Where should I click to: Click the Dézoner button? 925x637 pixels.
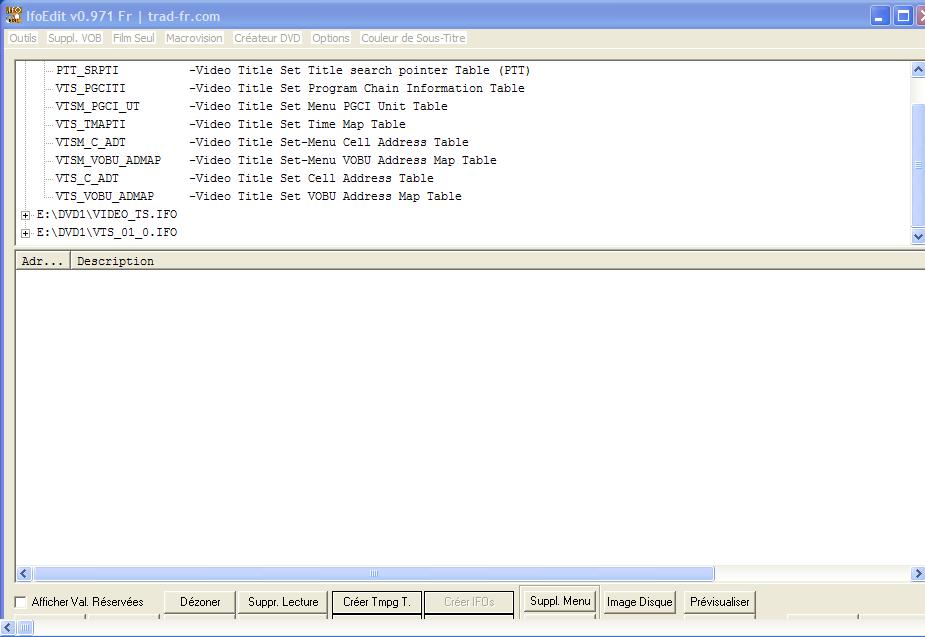[x=200, y=602]
